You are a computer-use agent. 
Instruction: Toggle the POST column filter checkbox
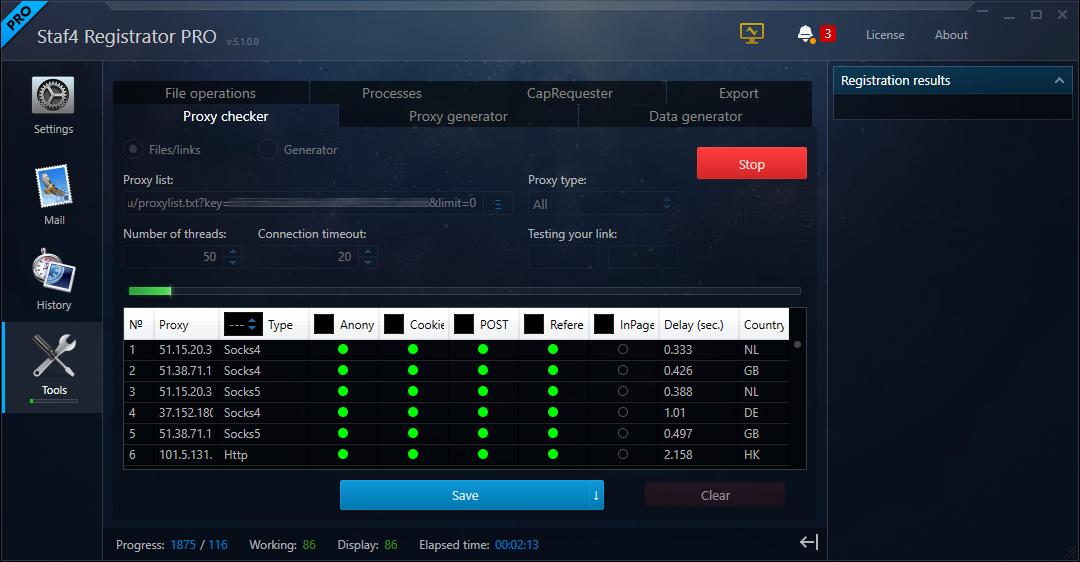click(464, 324)
